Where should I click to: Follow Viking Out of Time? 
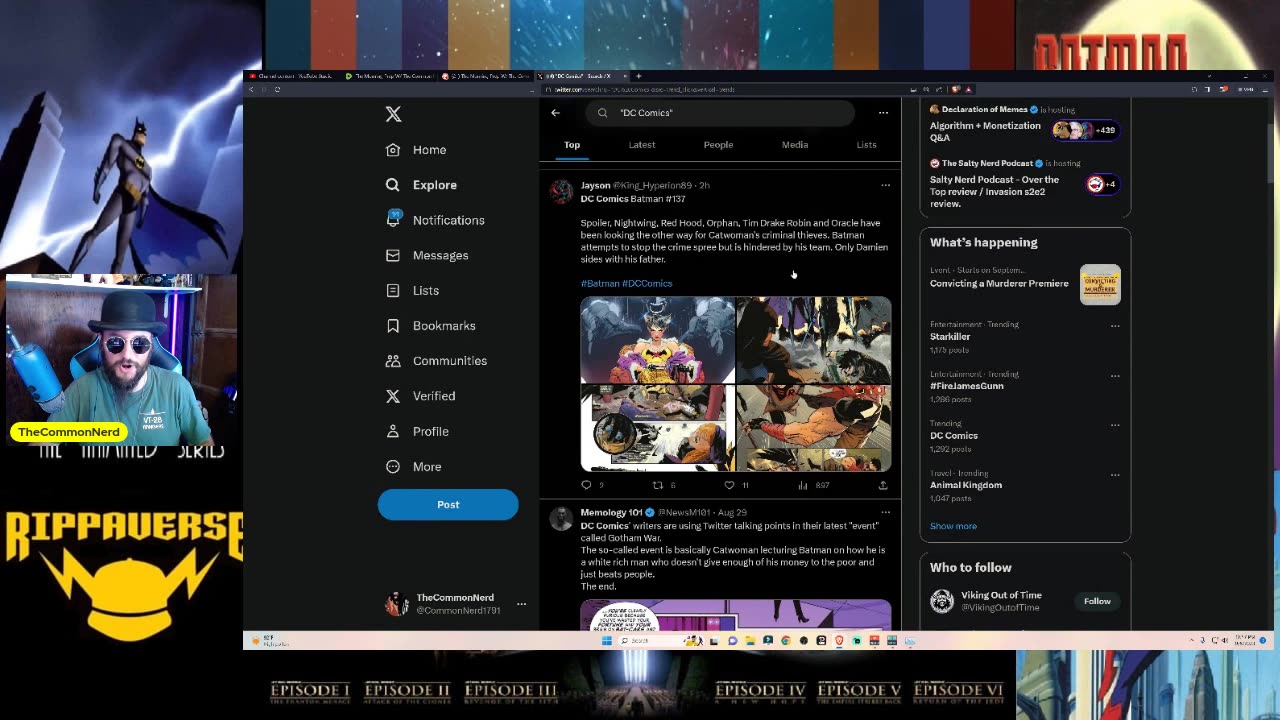[1097, 601]
